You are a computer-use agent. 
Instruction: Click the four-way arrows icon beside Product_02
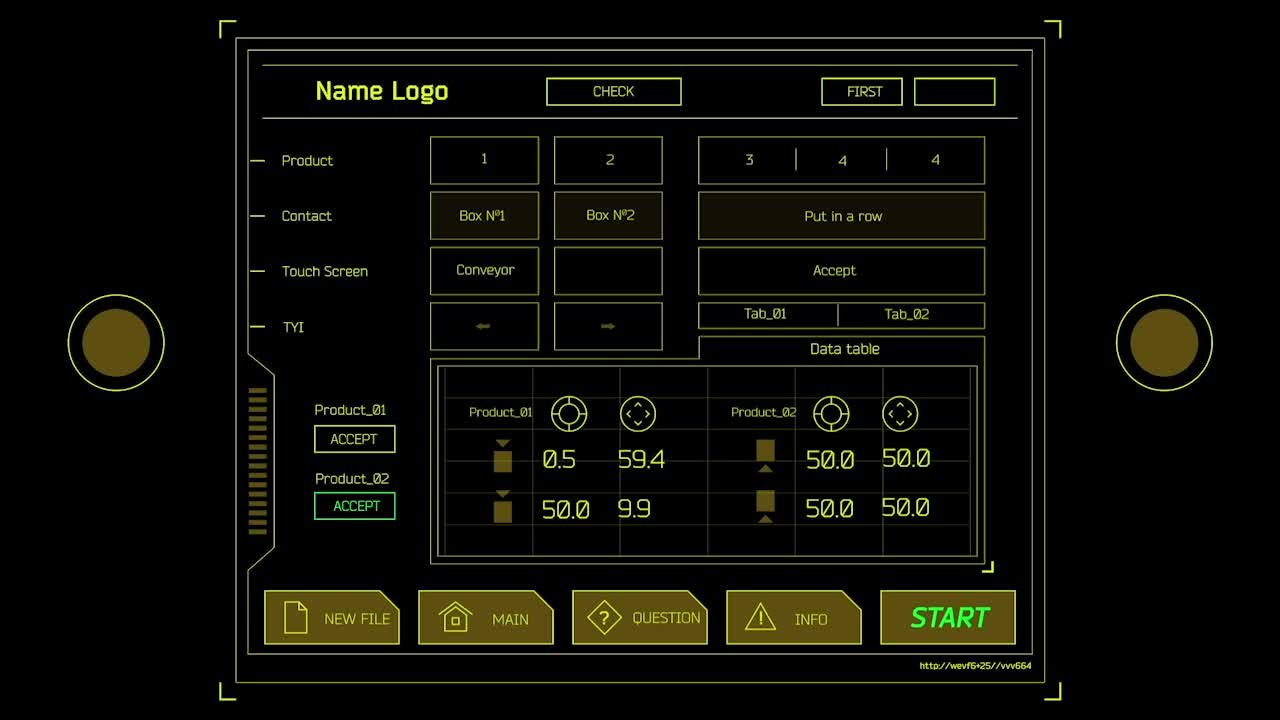click(900, 413)
